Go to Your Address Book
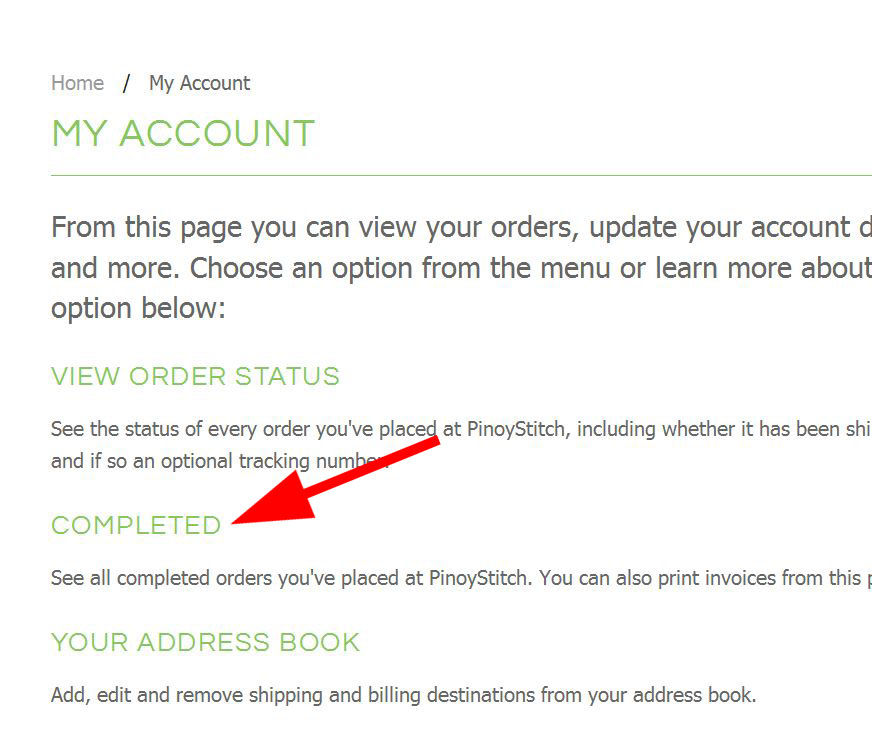Image resolution: width=872 pixels, height=730 pixels. pyautogui.click(x=205, y=642)
